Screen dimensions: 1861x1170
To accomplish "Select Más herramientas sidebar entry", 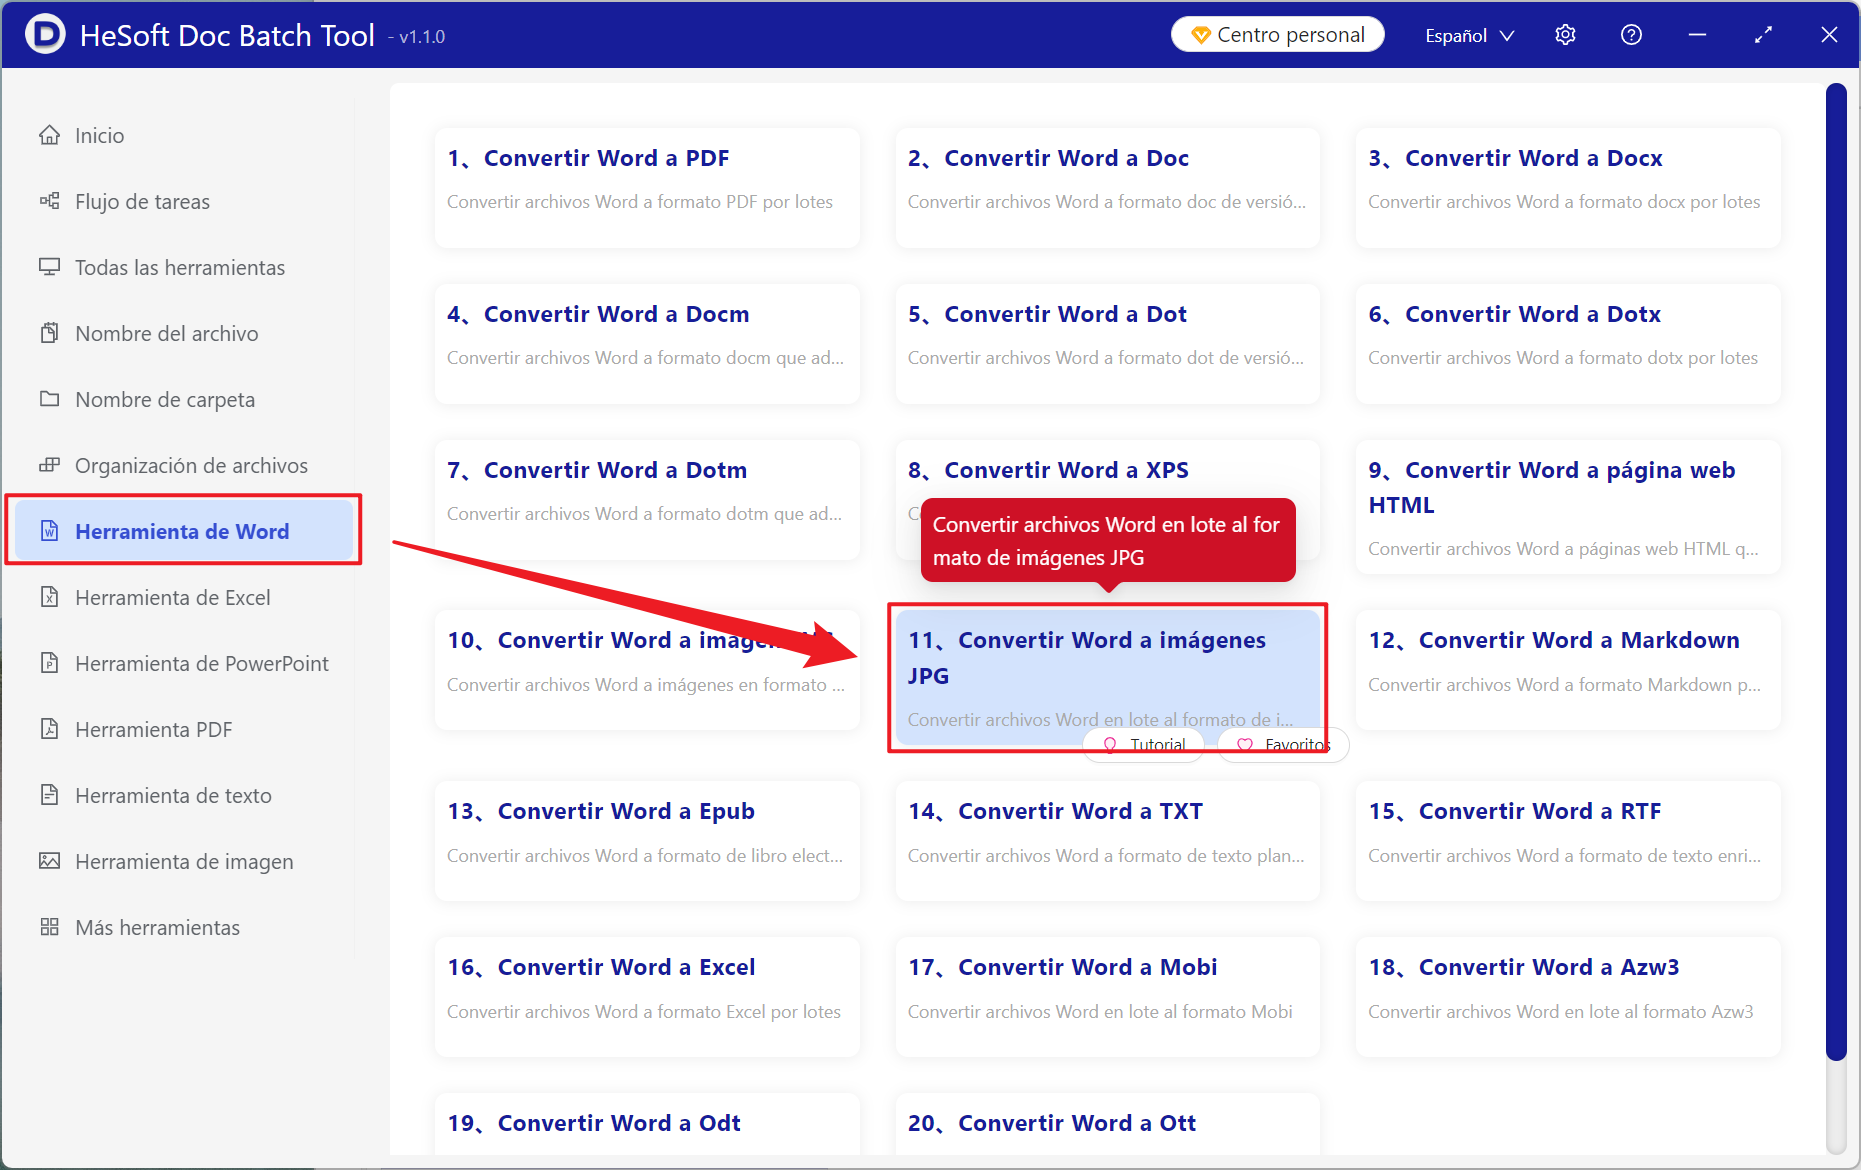I will click(x=182, y=927).
